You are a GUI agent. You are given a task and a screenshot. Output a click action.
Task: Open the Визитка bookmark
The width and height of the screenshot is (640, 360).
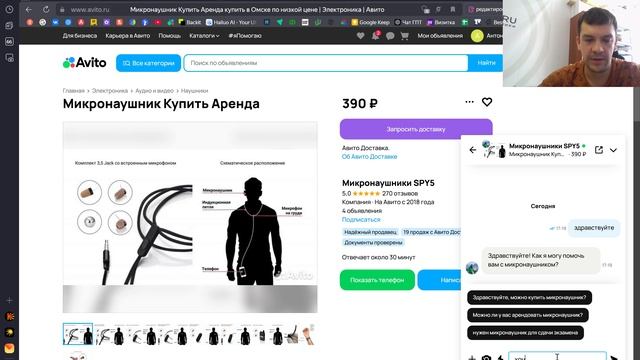pos(441,22)
